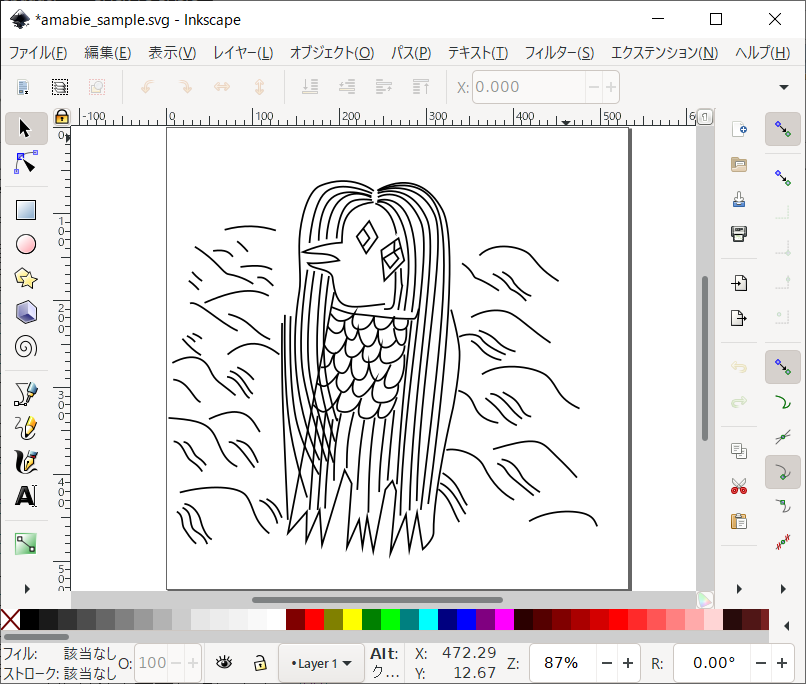Image resolution: width=806 pixels, height=684 pixels.
Task: Click the no-color X swatch
Action: click(x=10, y=619)
